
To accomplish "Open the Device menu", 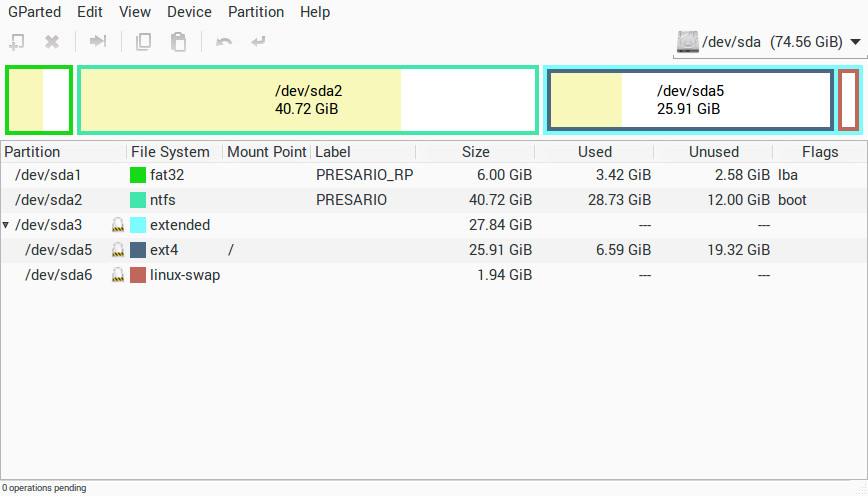I will pos(189,12).
